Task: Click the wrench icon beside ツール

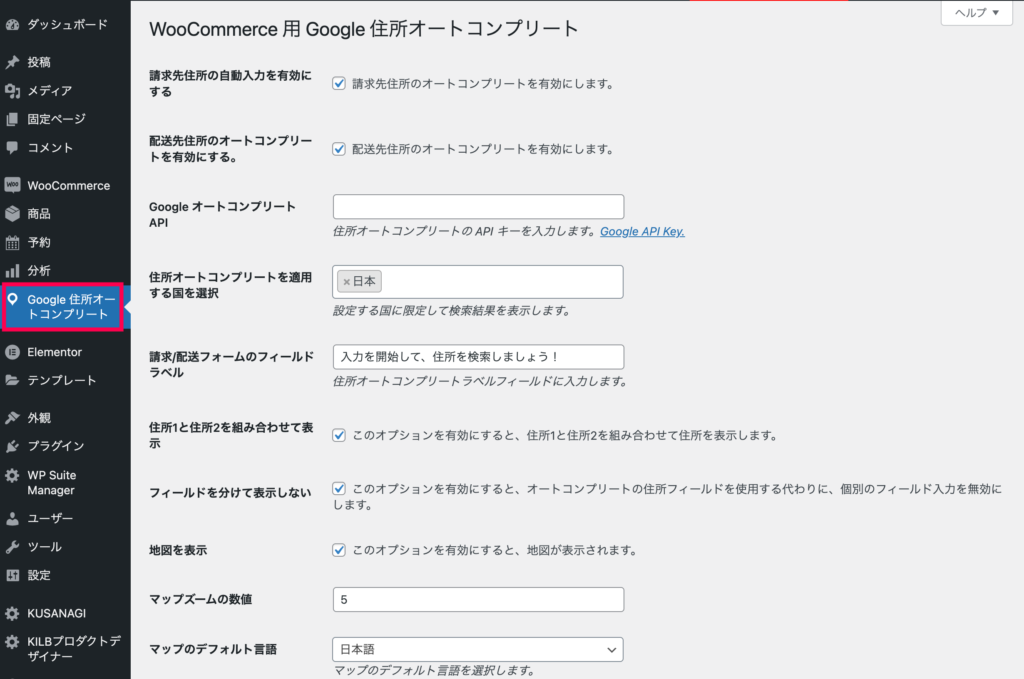Action: (12, 547)
